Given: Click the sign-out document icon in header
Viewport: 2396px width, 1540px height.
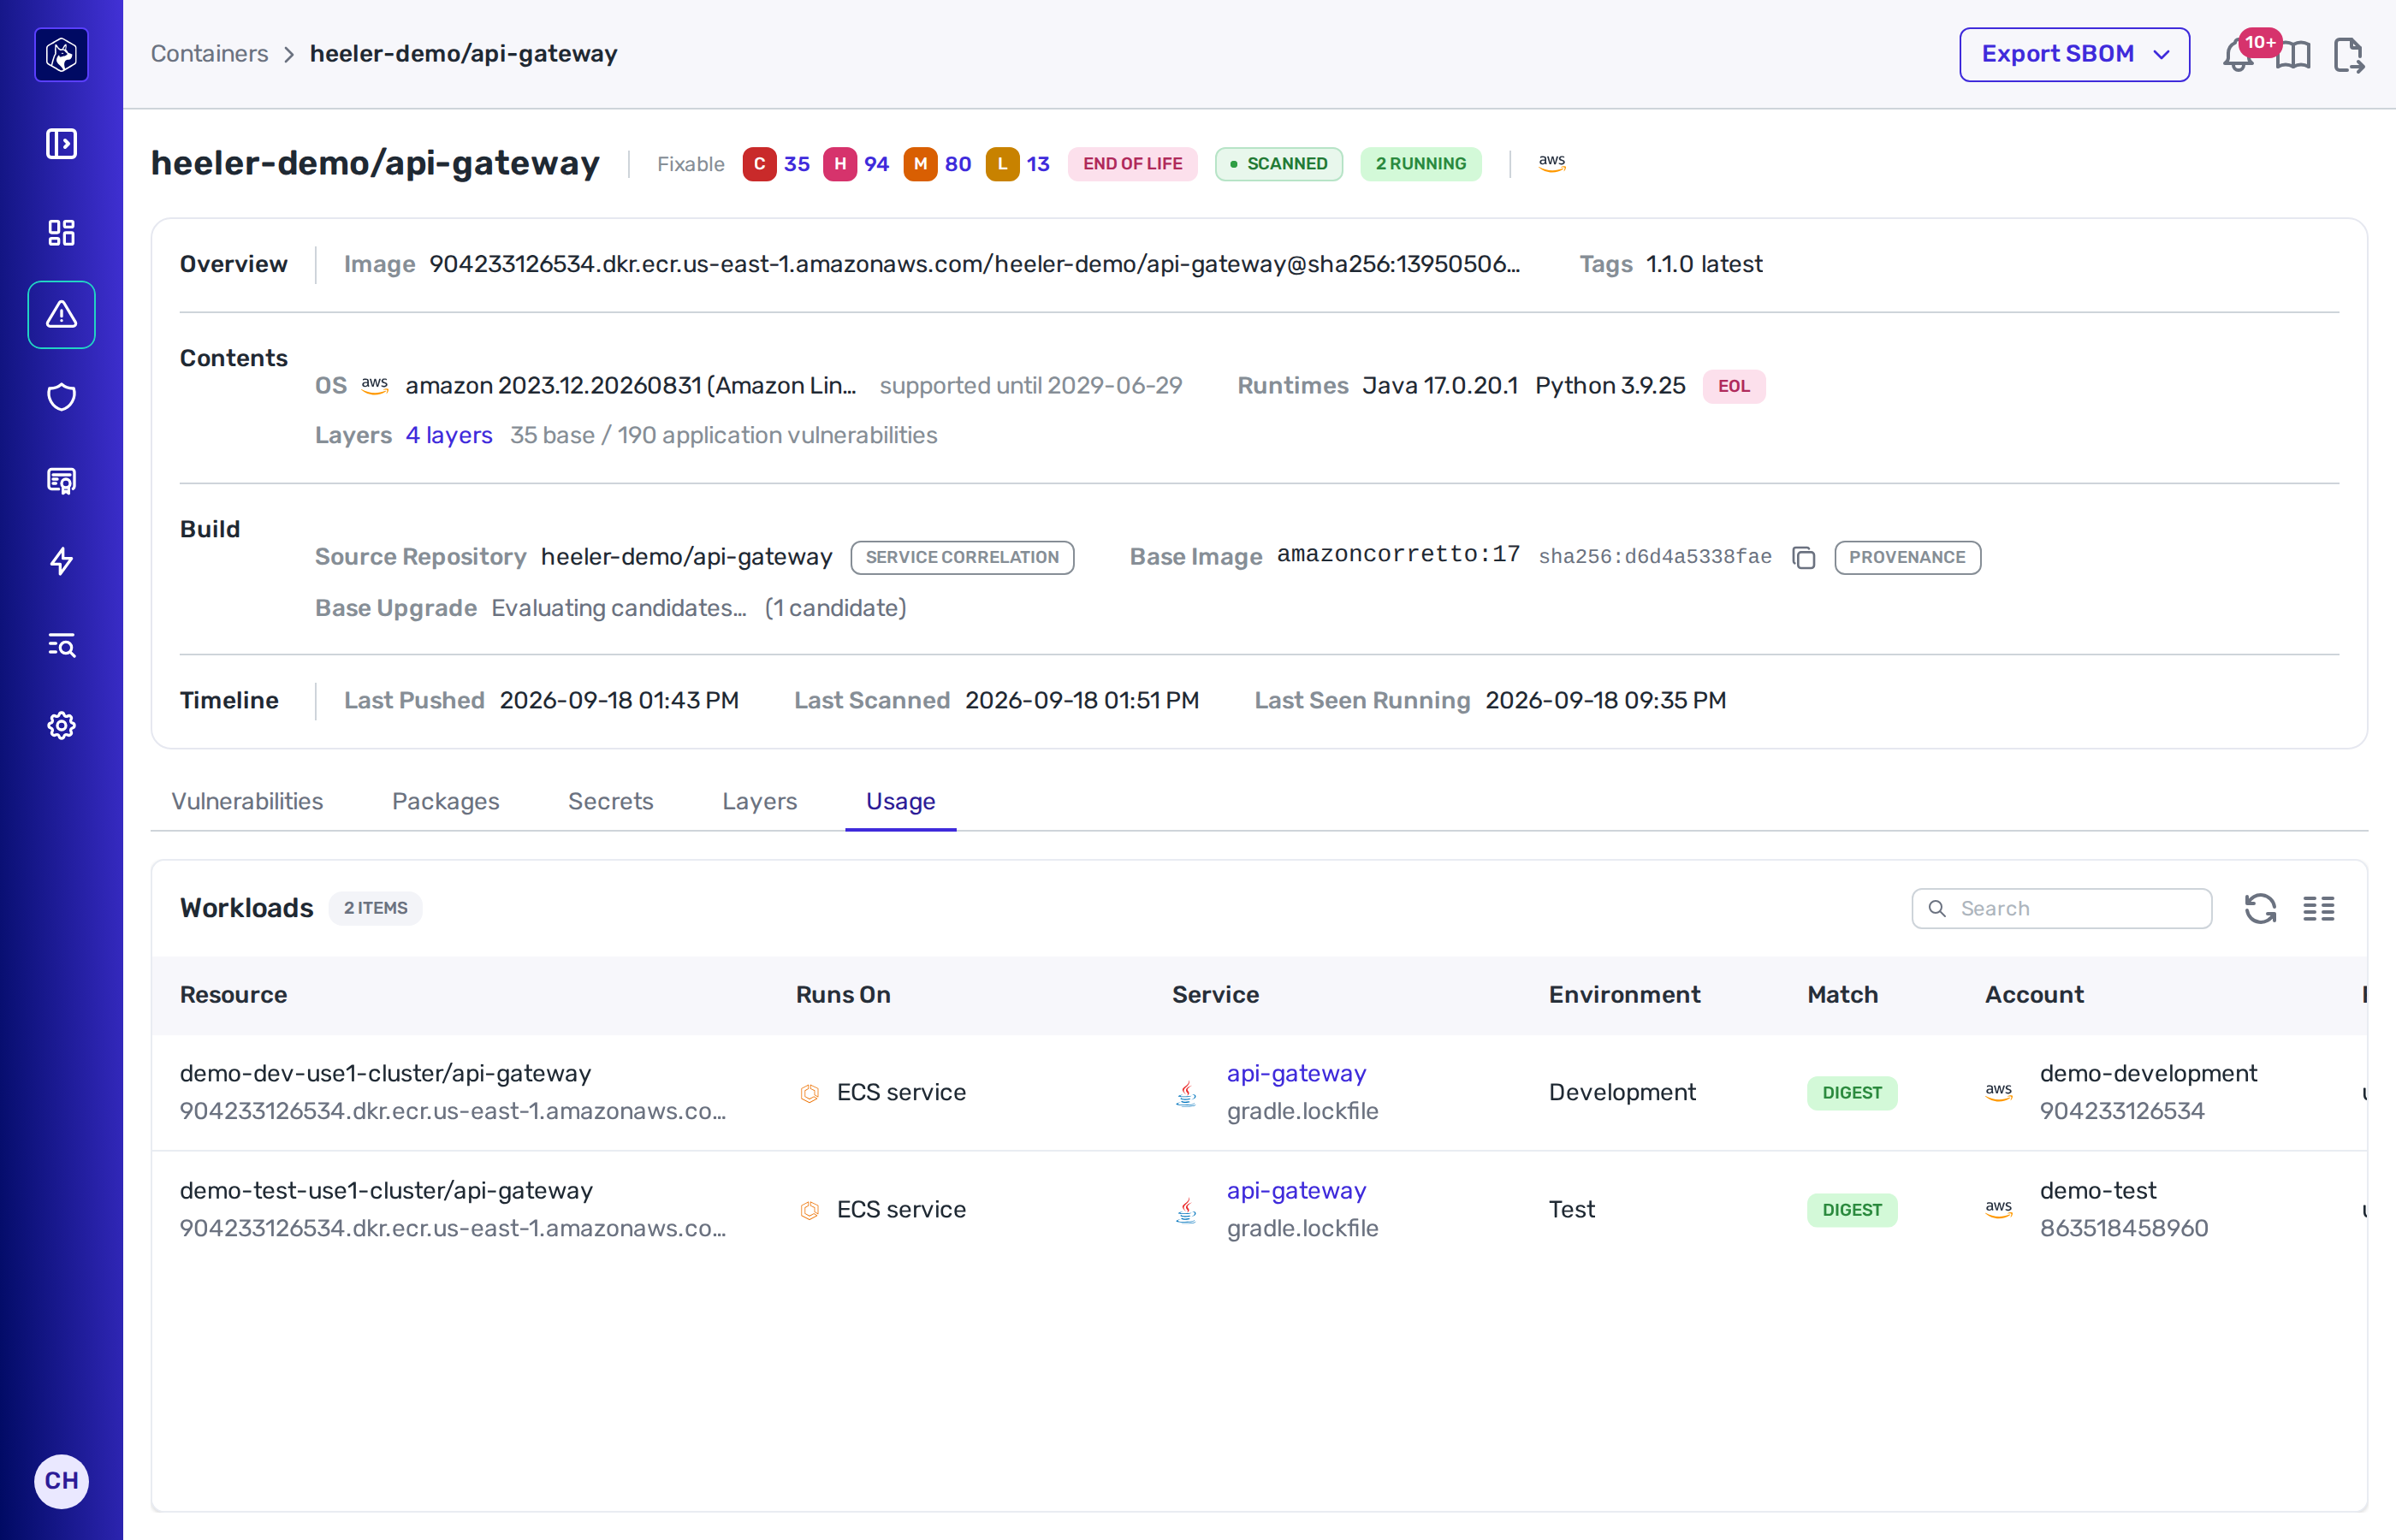Looking at the screenshot, I should [2348, 55].
